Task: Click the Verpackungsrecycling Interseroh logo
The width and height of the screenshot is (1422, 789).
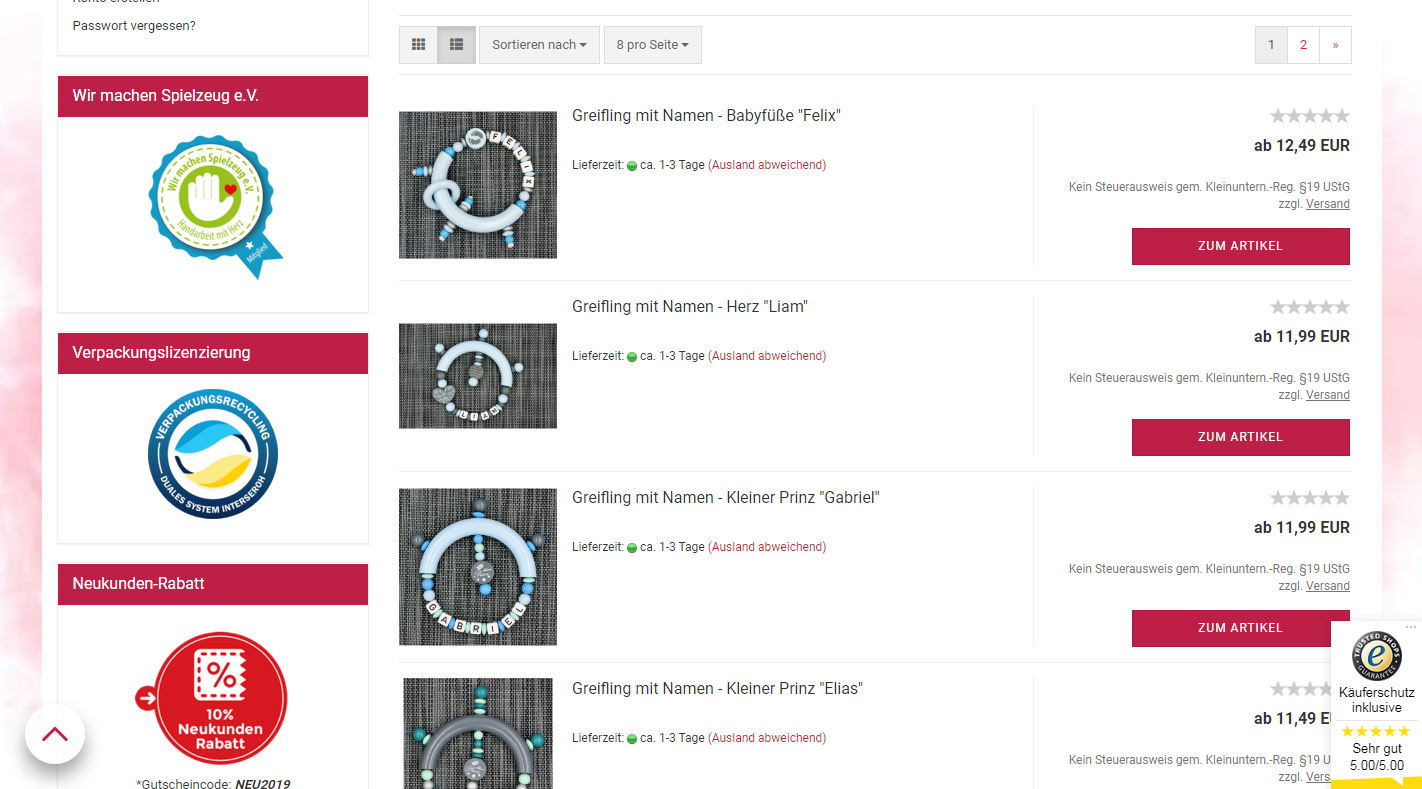Action: [213, 454]
